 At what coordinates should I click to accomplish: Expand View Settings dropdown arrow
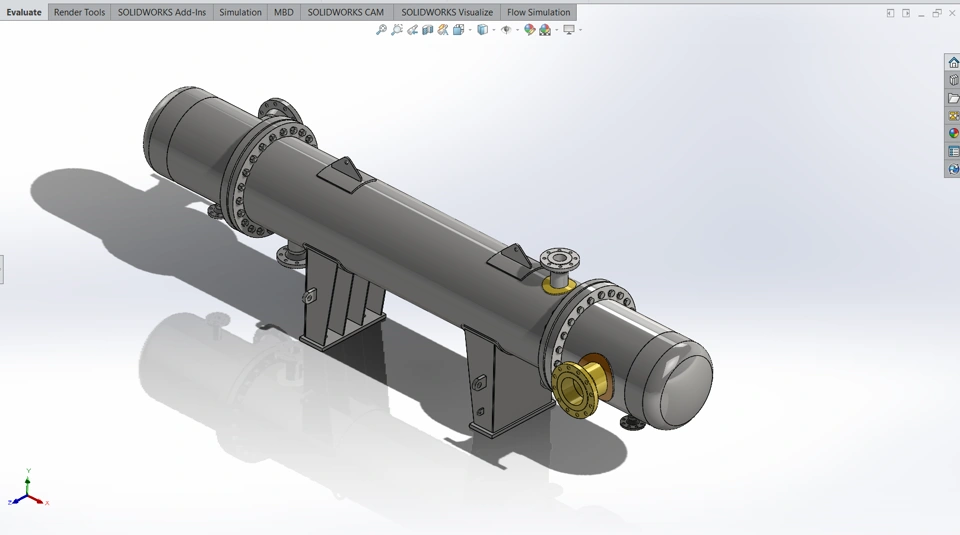click(x=580, y=30)
